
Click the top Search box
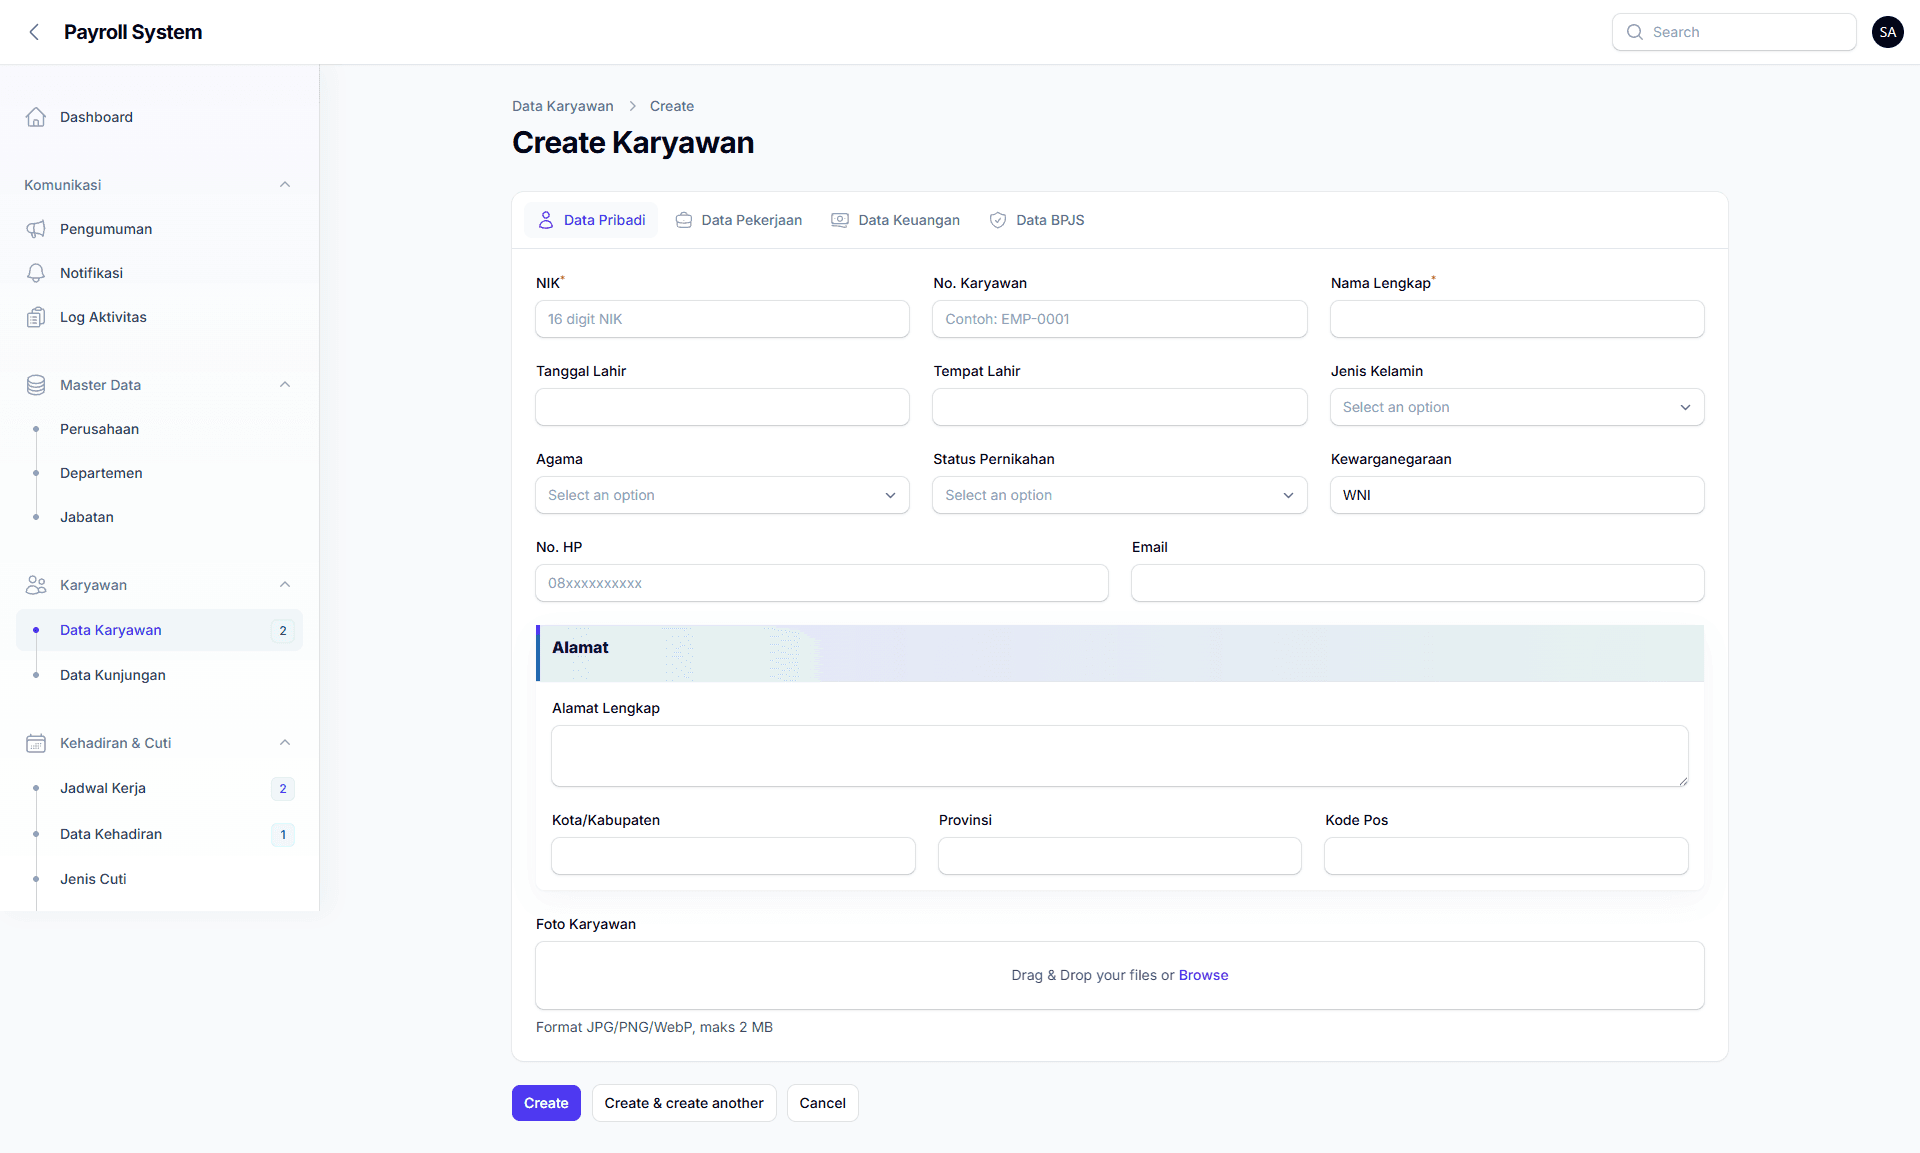pyautogui.click(x=1734, y=32)
